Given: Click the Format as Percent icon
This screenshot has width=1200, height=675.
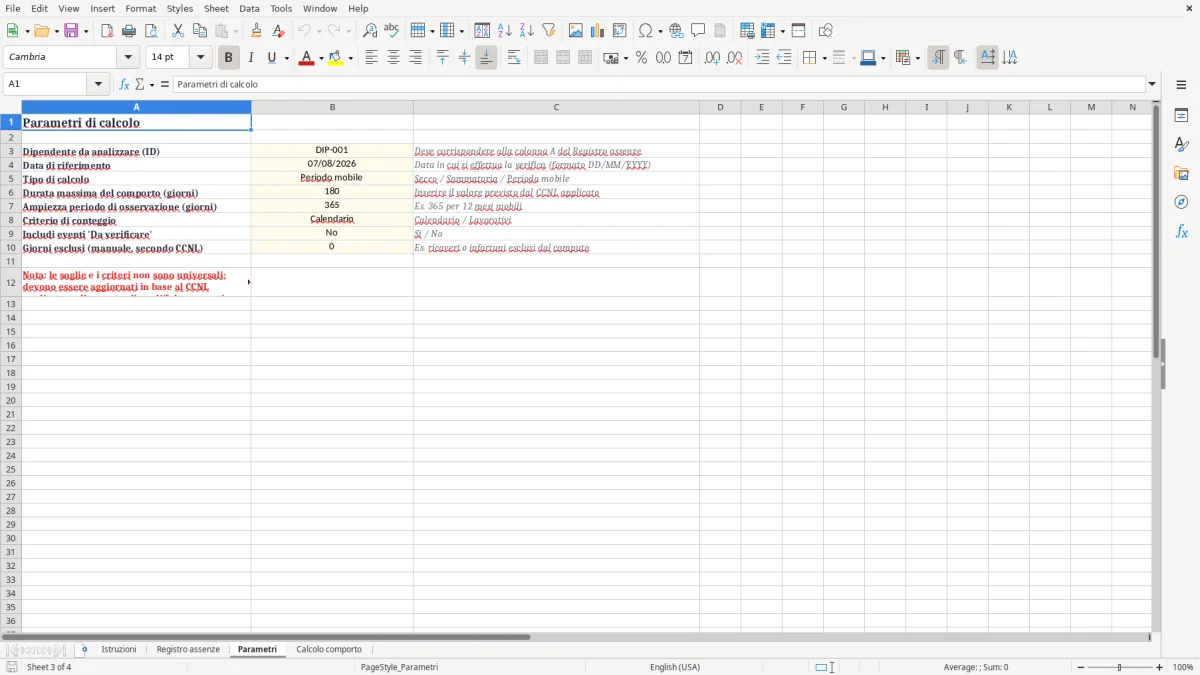Looking at the screenshot, I should pos(641,58).
